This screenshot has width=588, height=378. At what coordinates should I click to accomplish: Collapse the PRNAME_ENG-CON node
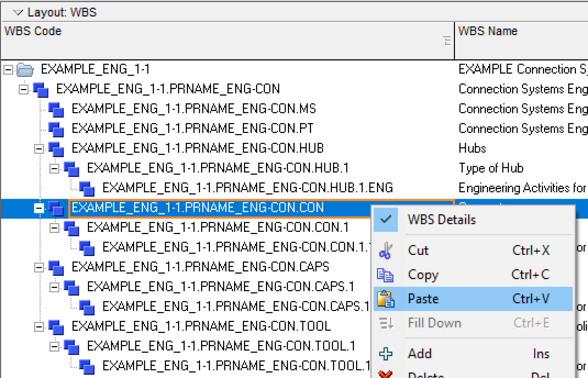tap(24, 89)
